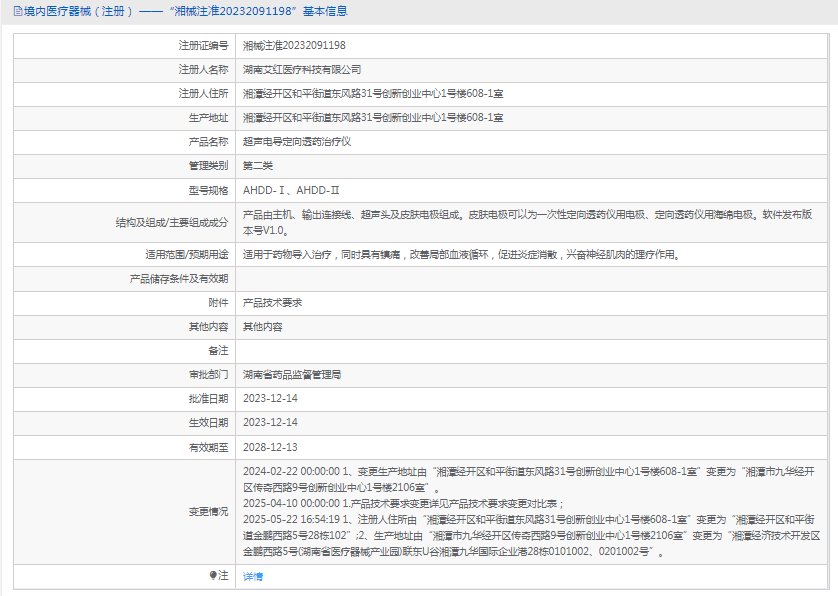The width and height of the screenshot is (838, 596).
Task: Click the 注册人名称 row label
Action: click(203, 69)
